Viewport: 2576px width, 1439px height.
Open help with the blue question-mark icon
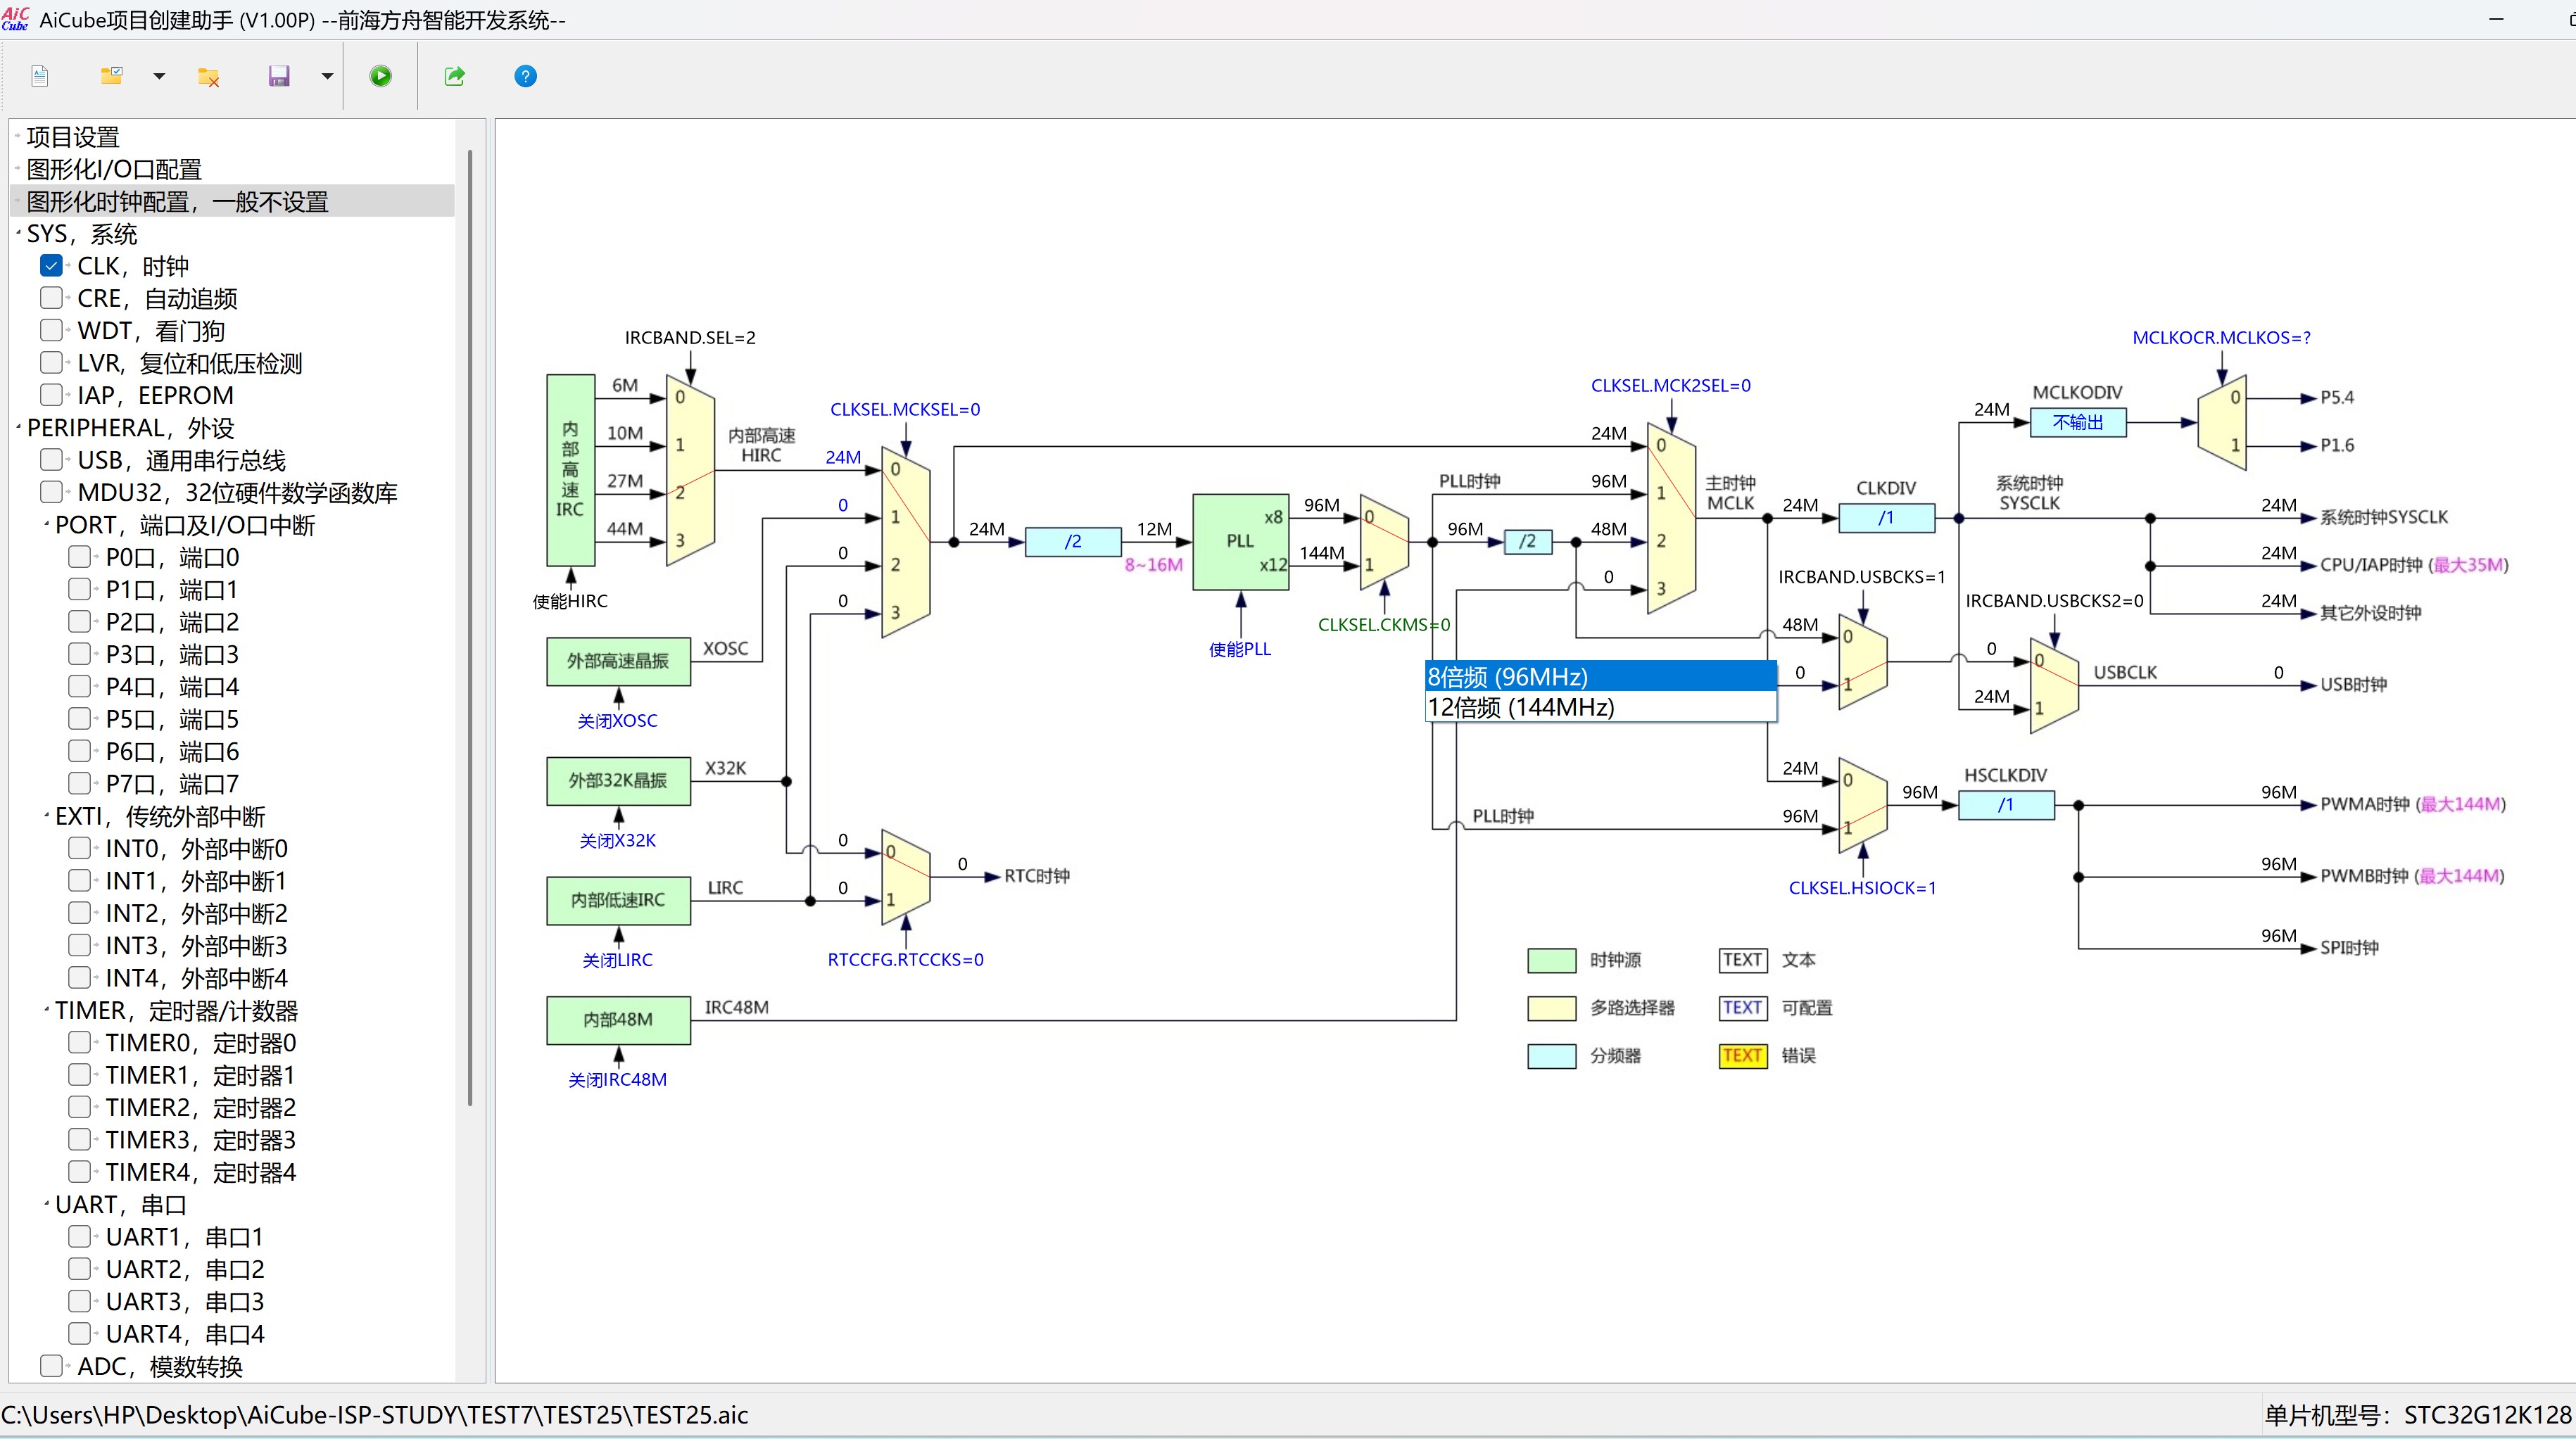pos(525,76)
